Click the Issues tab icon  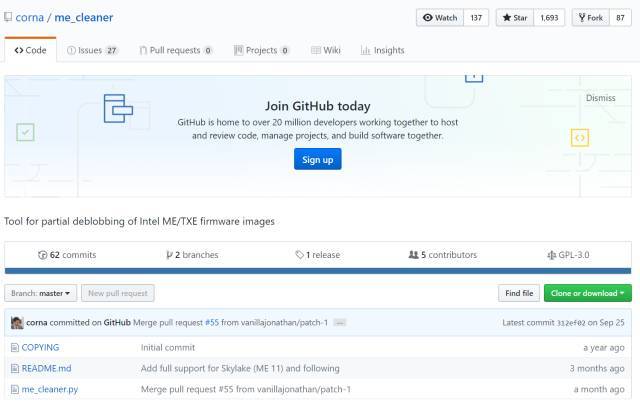pos(71,50)
